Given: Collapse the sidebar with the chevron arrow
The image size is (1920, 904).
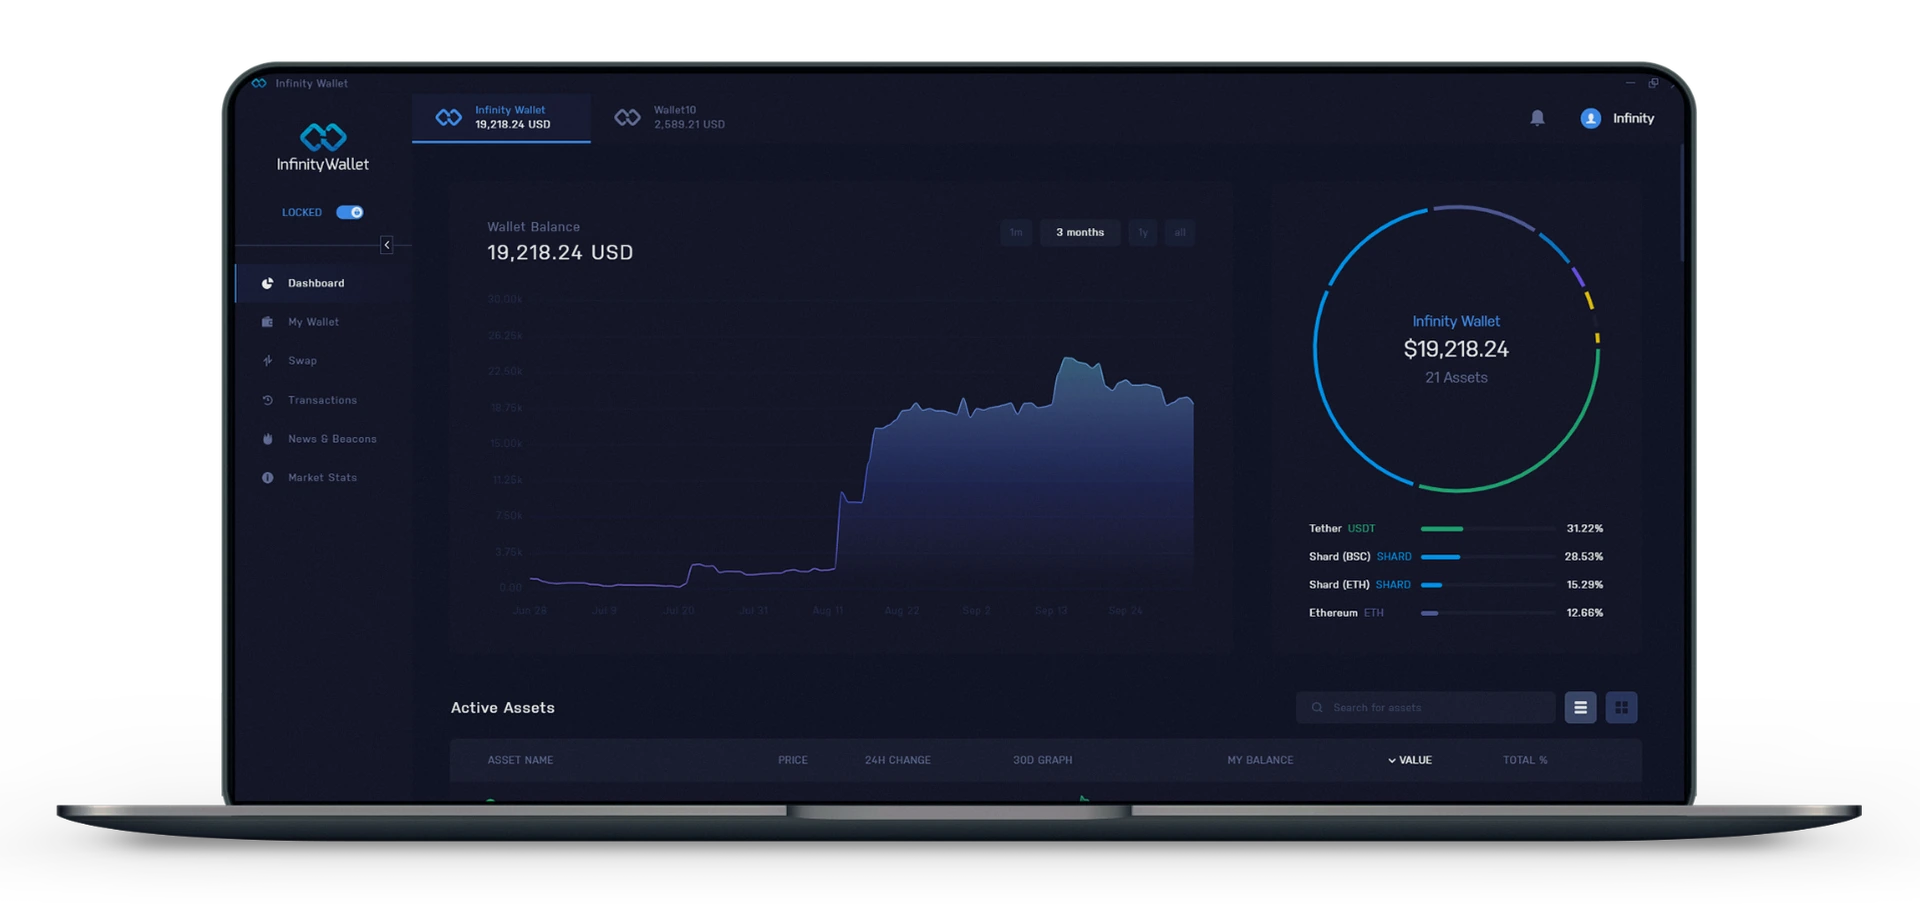Looking at the screenshot, I should [x=387, y=245].
